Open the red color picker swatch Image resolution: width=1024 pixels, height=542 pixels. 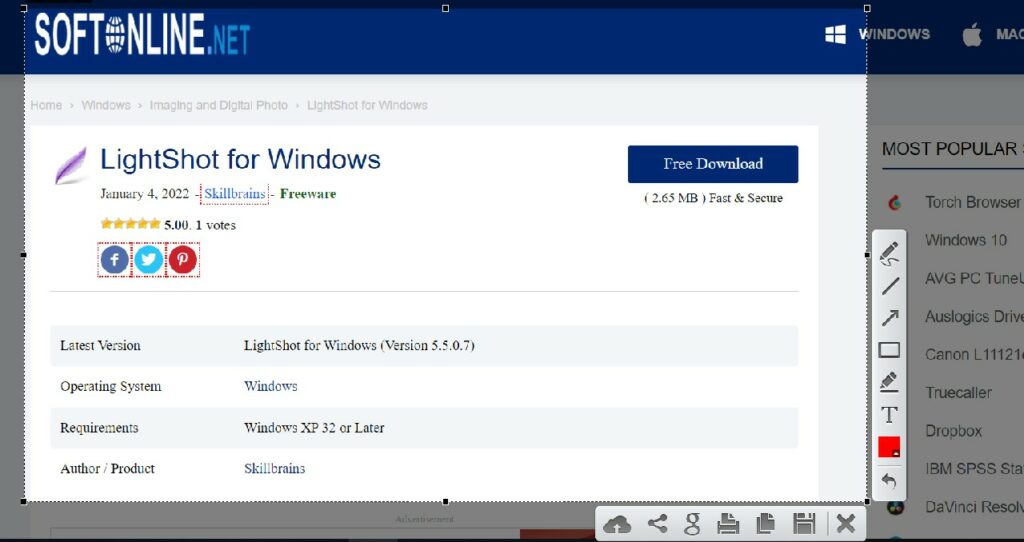pos(889,447)
